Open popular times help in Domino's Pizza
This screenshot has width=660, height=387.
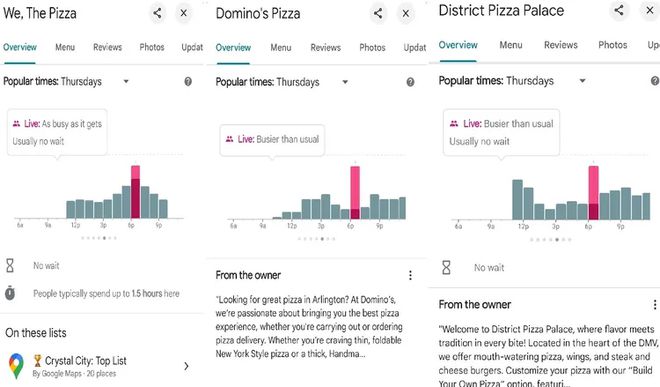click(410, 82)
